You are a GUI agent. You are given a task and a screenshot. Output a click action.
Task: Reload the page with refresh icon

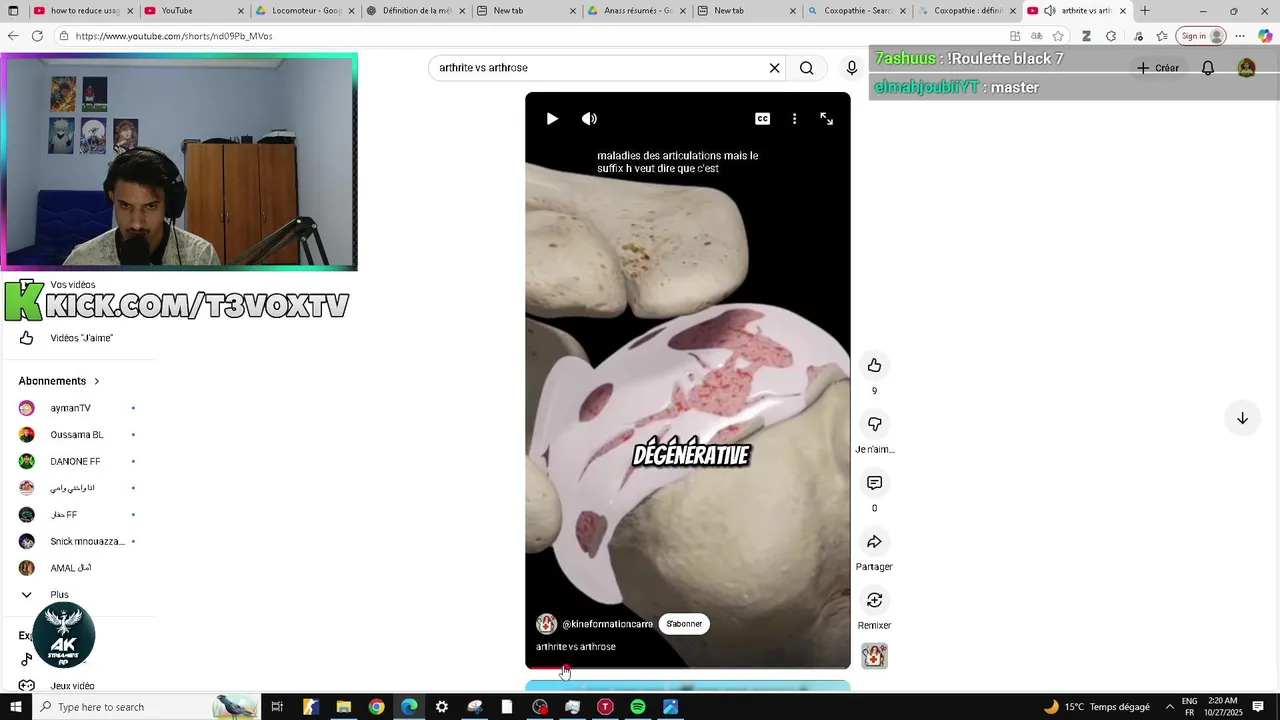37,36
